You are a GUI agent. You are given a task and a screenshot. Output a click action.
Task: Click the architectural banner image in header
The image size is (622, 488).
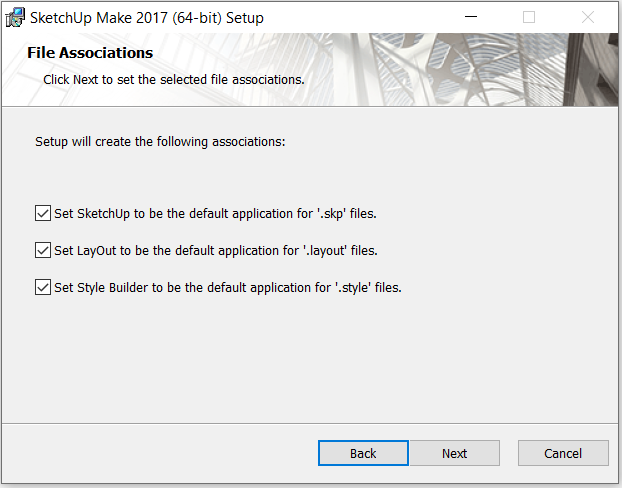[476, 69]
